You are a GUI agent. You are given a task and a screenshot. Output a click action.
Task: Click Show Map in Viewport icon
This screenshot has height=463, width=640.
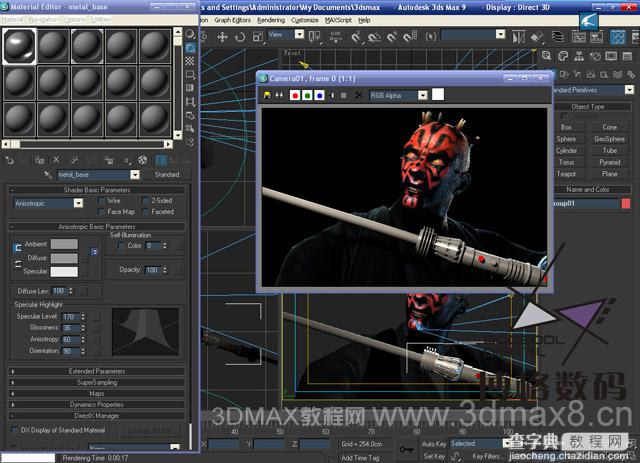pyautogui.click(x=142, y=160)
